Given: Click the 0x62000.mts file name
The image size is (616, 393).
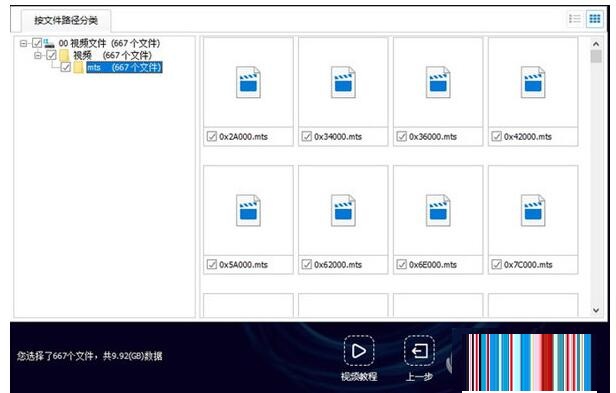Looking at the screenshot, I should (338, 265).
